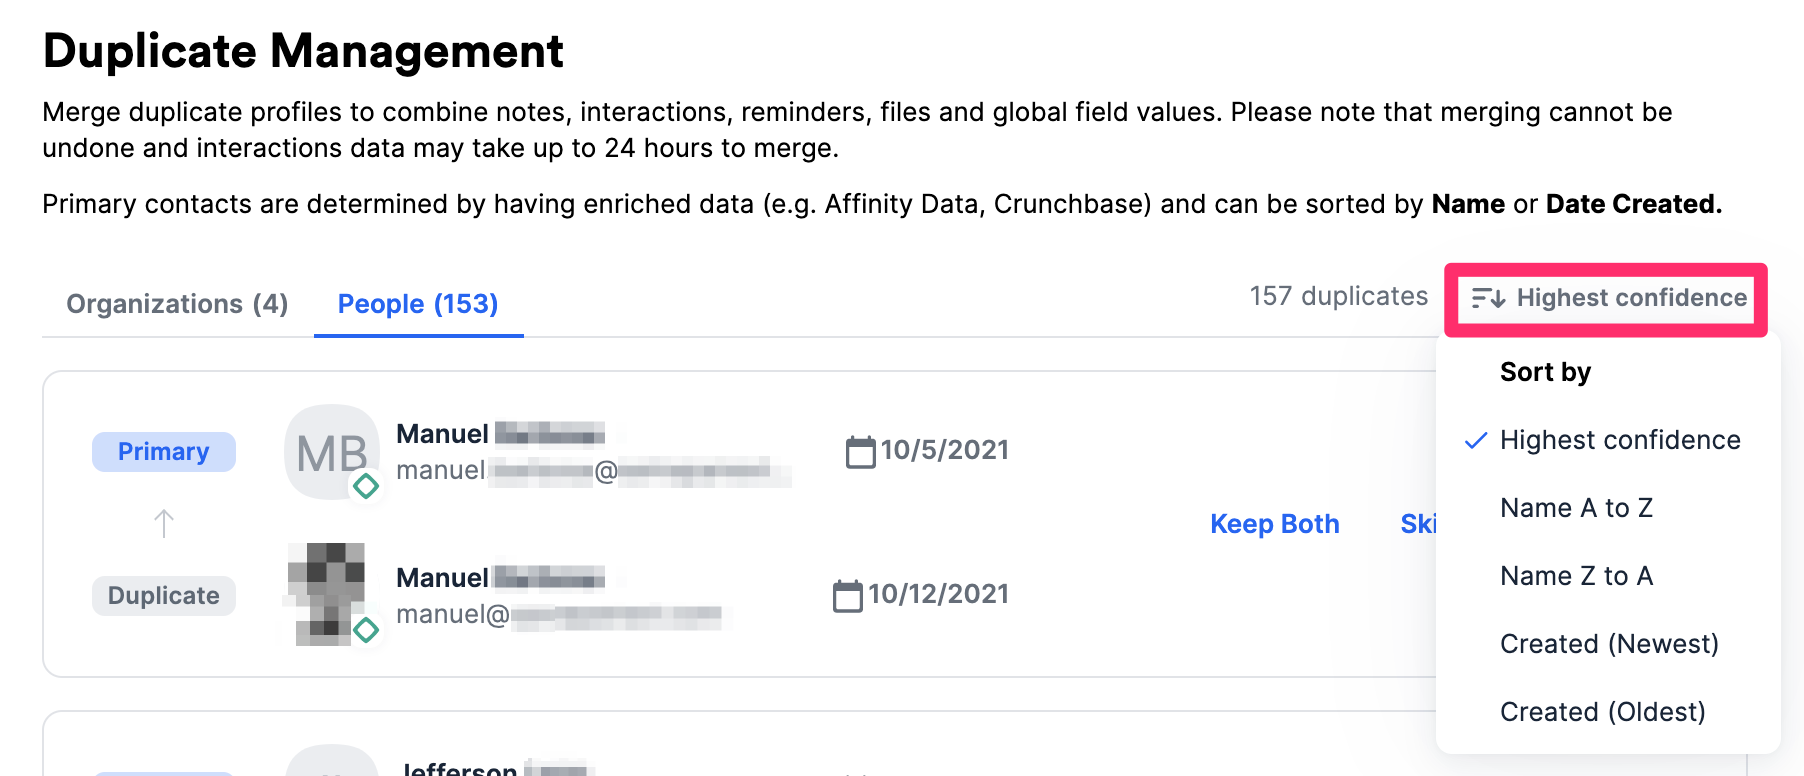Click the calendar icon next to 10/12/2021
Screen dimensions: 1804x776
coord(847,595)
